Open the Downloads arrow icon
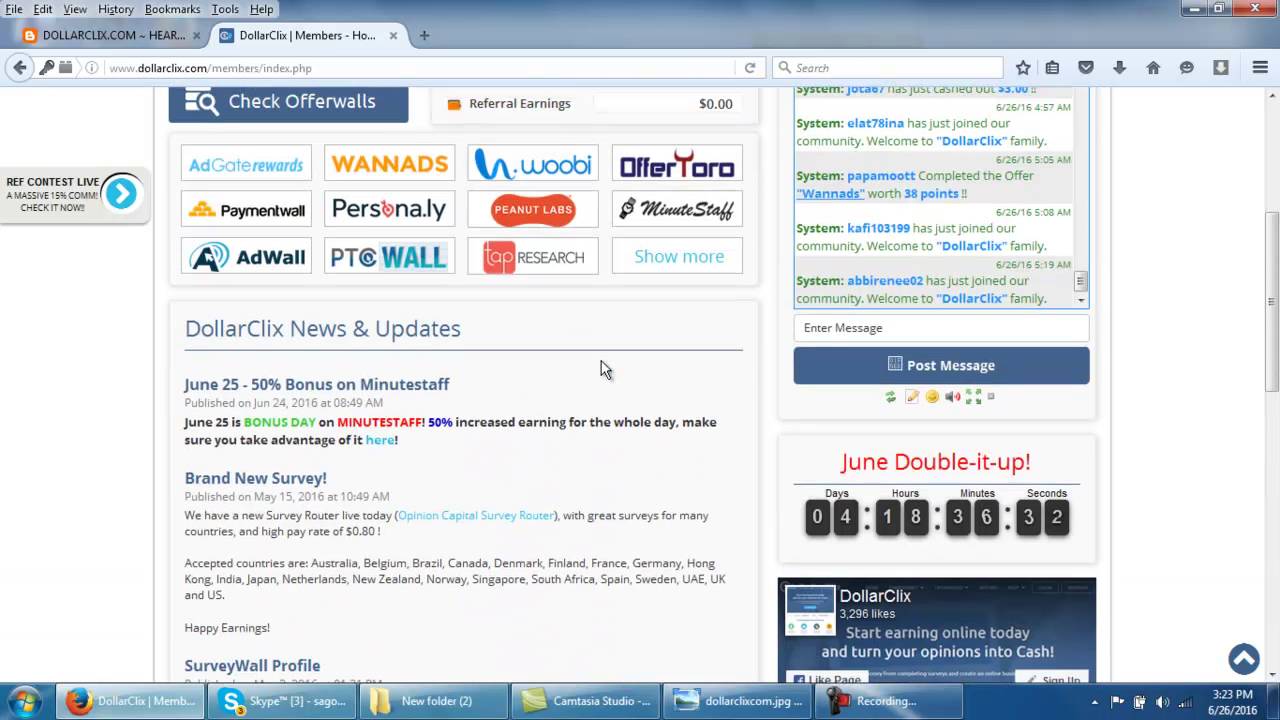Viewport: 1280px width, 720px height. tap(1119, 68)
